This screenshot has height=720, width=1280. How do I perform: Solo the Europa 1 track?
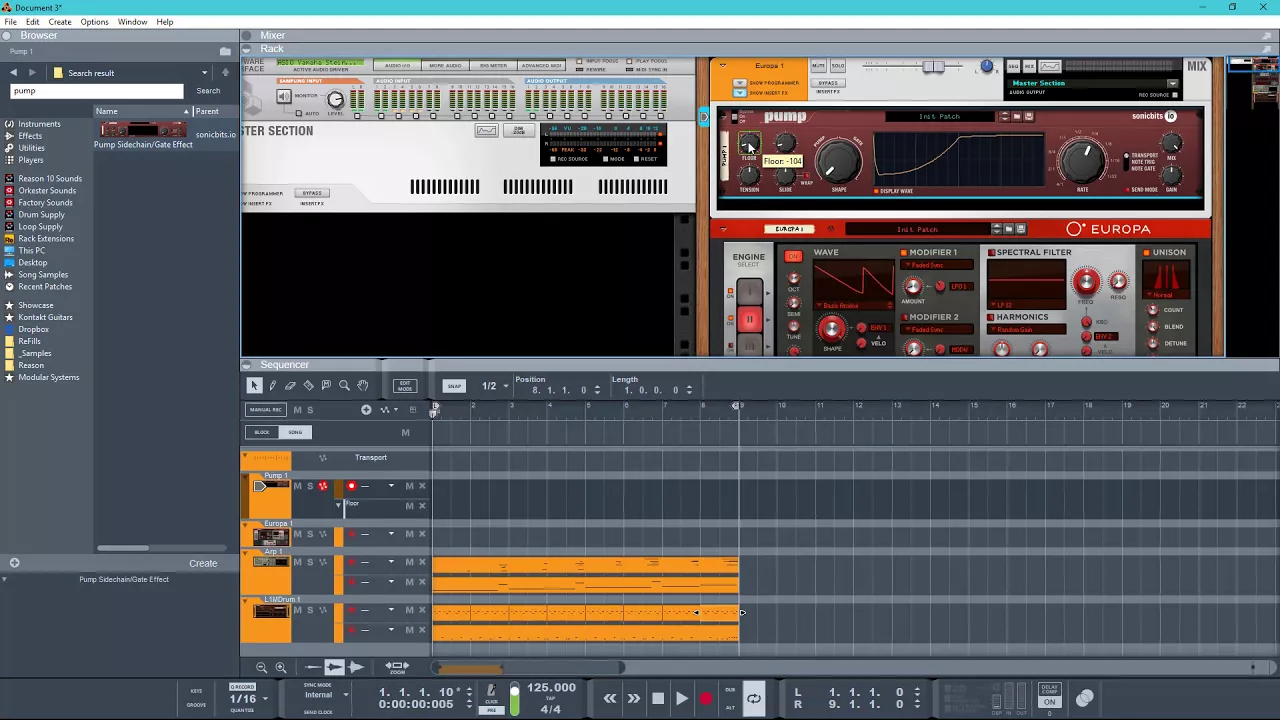click(309, 534)
